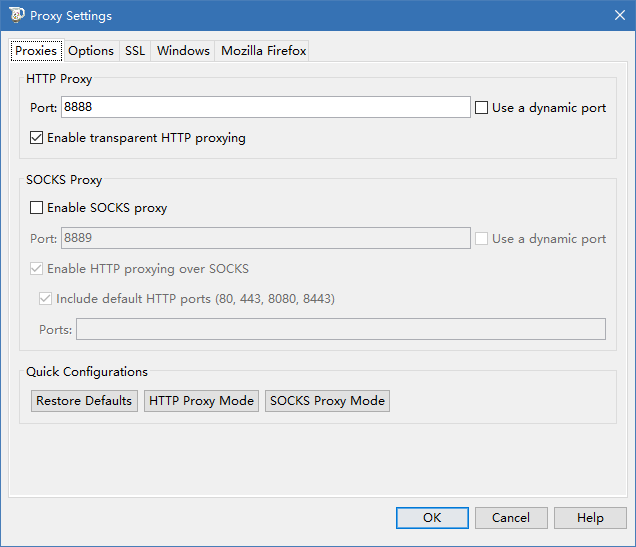This screenshot has width=636, height=547.
Task: Toggle Include default HTTP ports checkbox
Action: point(45,299)
